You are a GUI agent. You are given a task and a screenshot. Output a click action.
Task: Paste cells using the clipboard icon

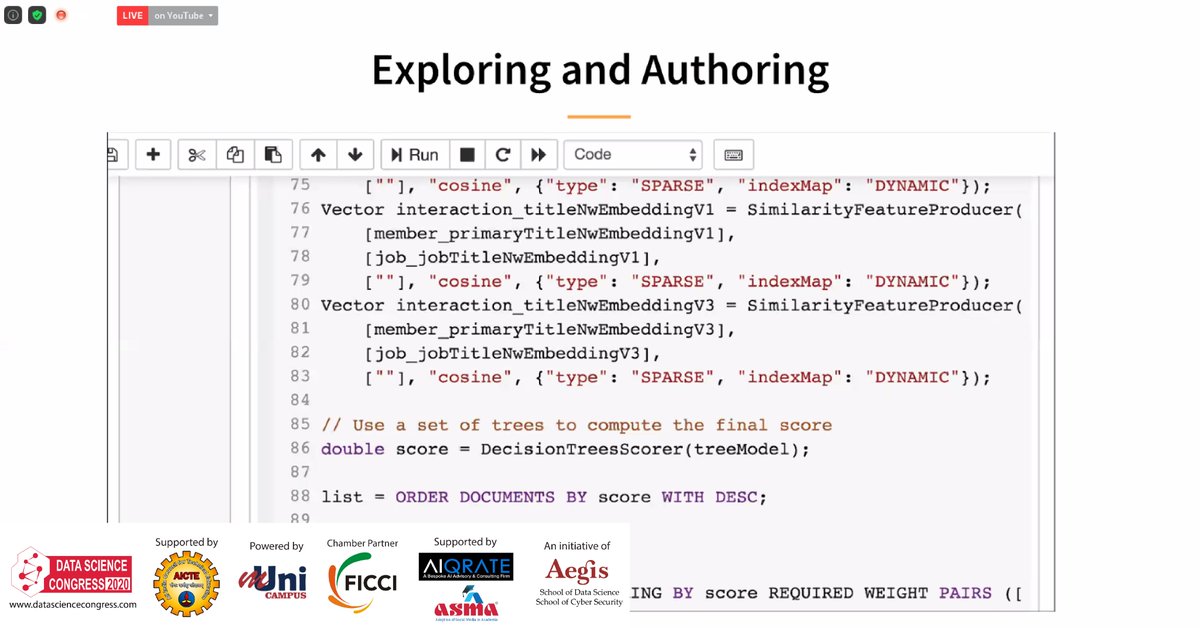[x=273, y=154]
